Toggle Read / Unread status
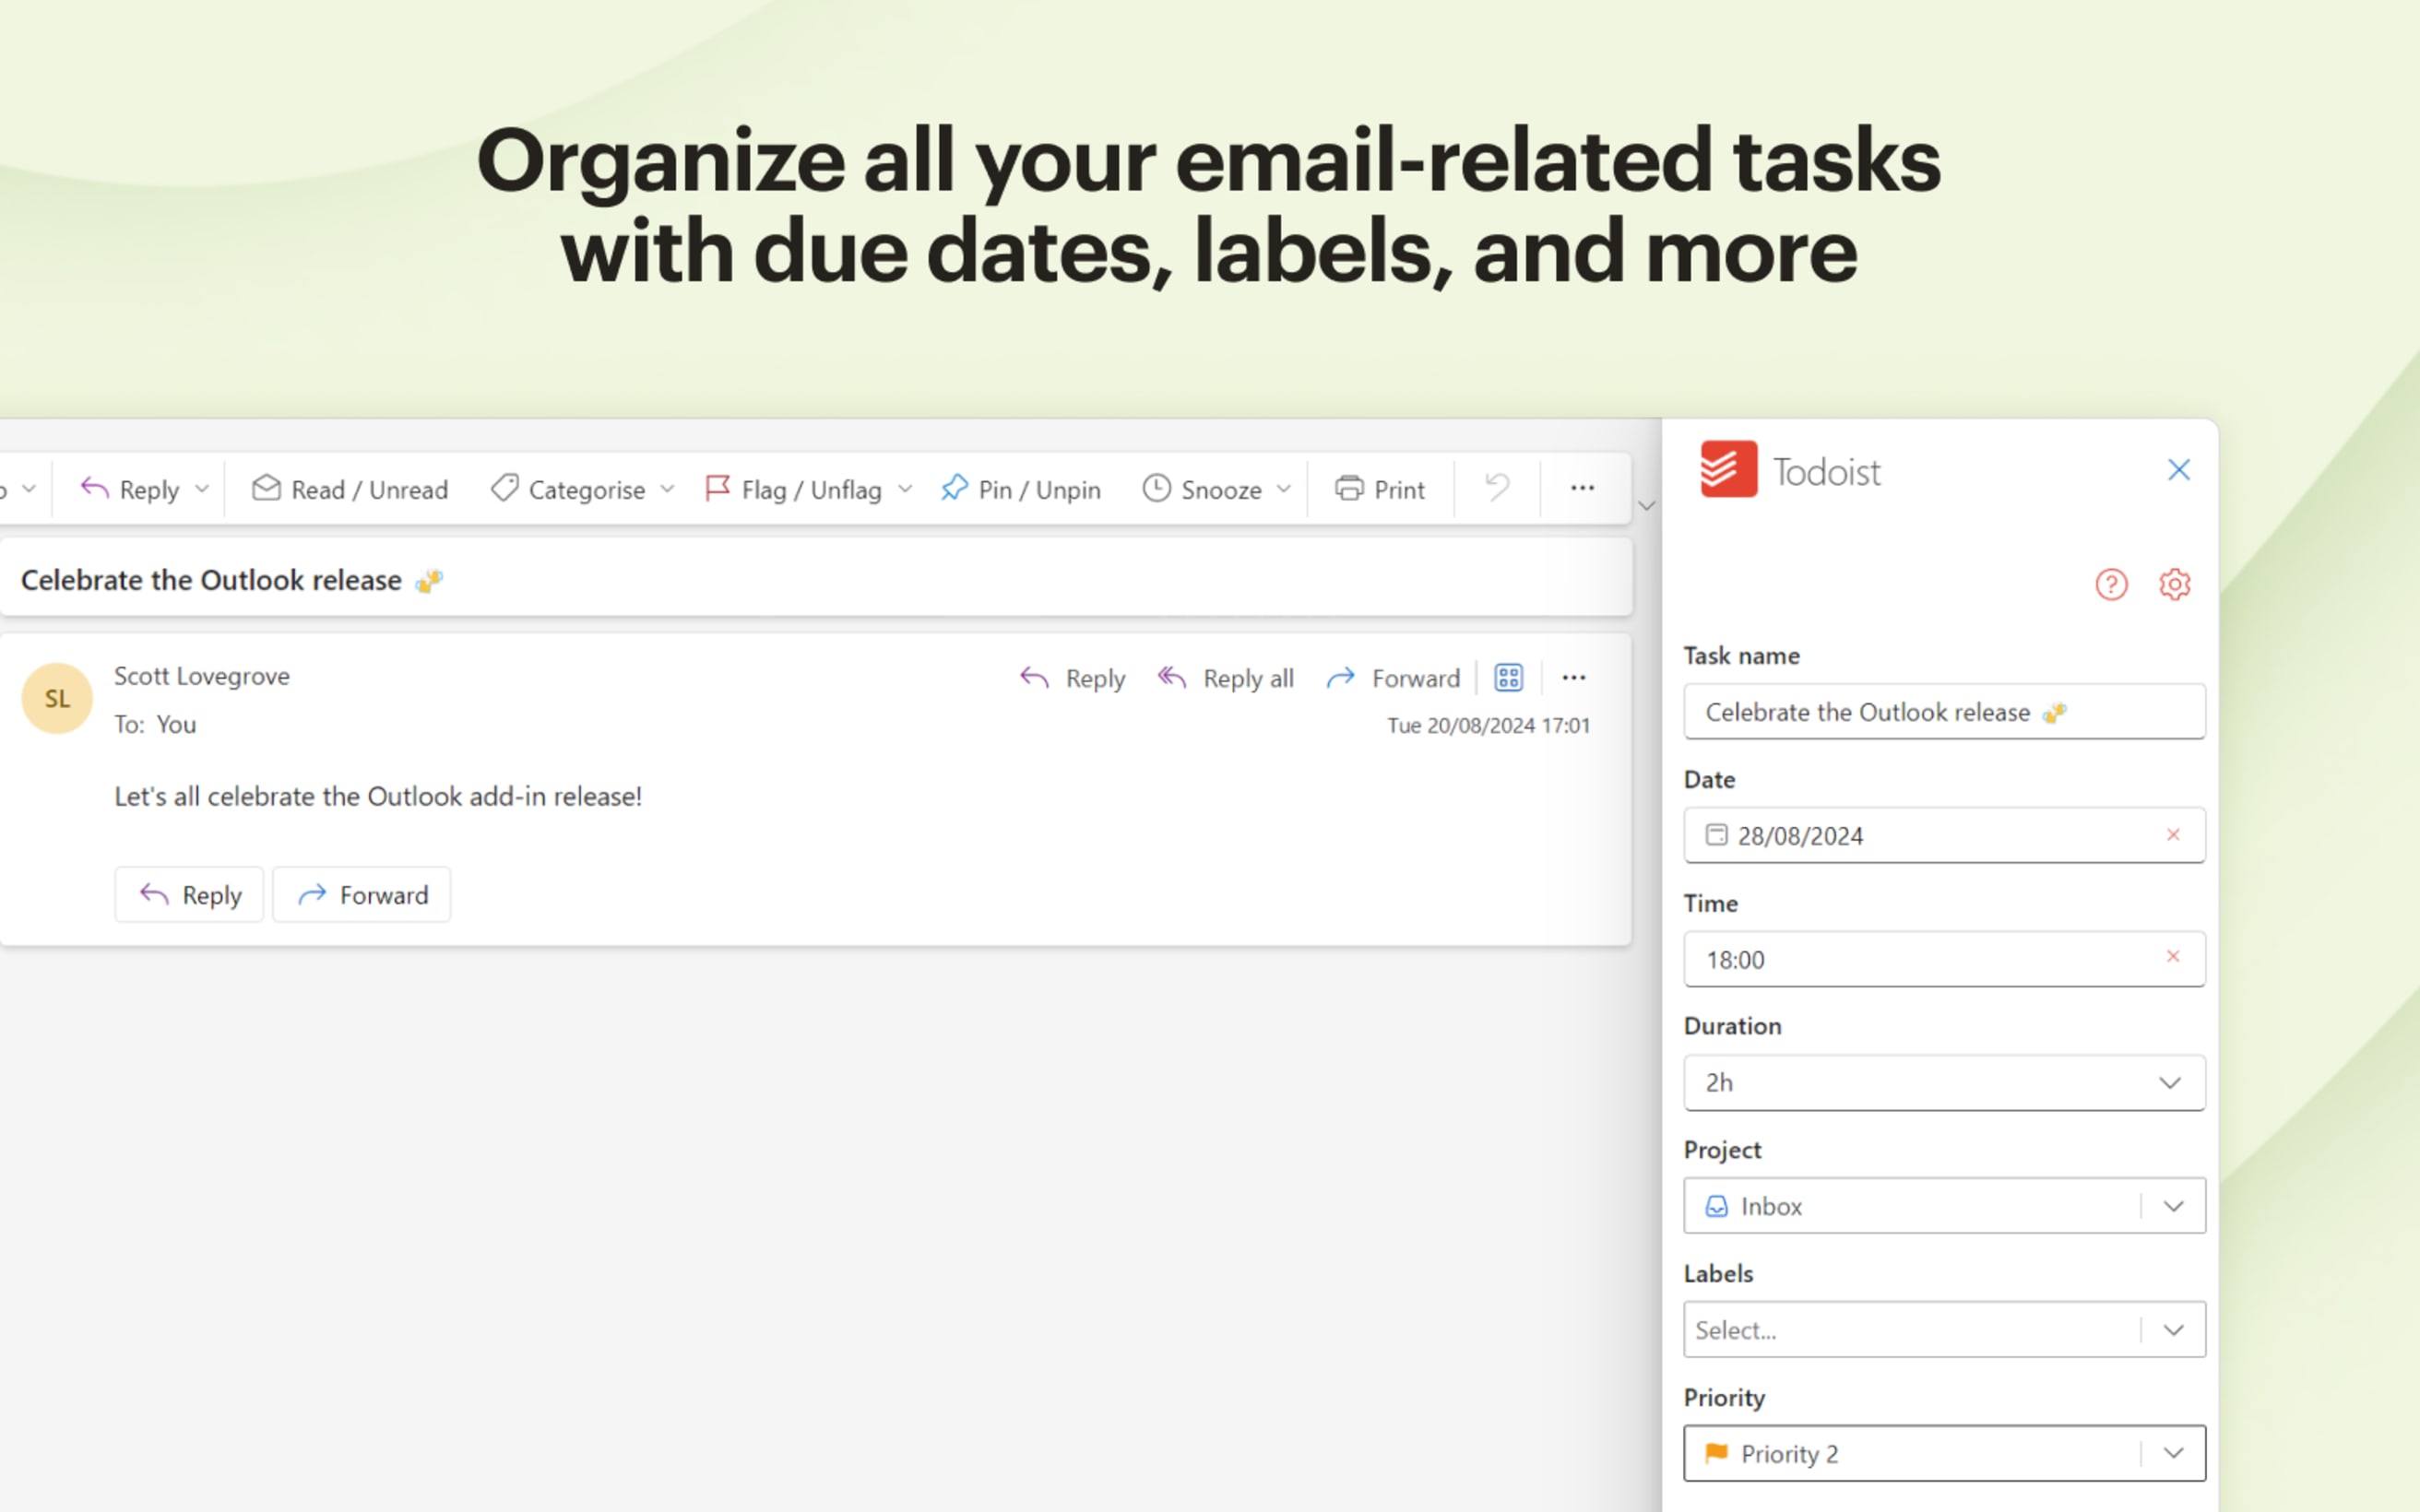The image size is (2420, 1512). click(x=348, y=489)
